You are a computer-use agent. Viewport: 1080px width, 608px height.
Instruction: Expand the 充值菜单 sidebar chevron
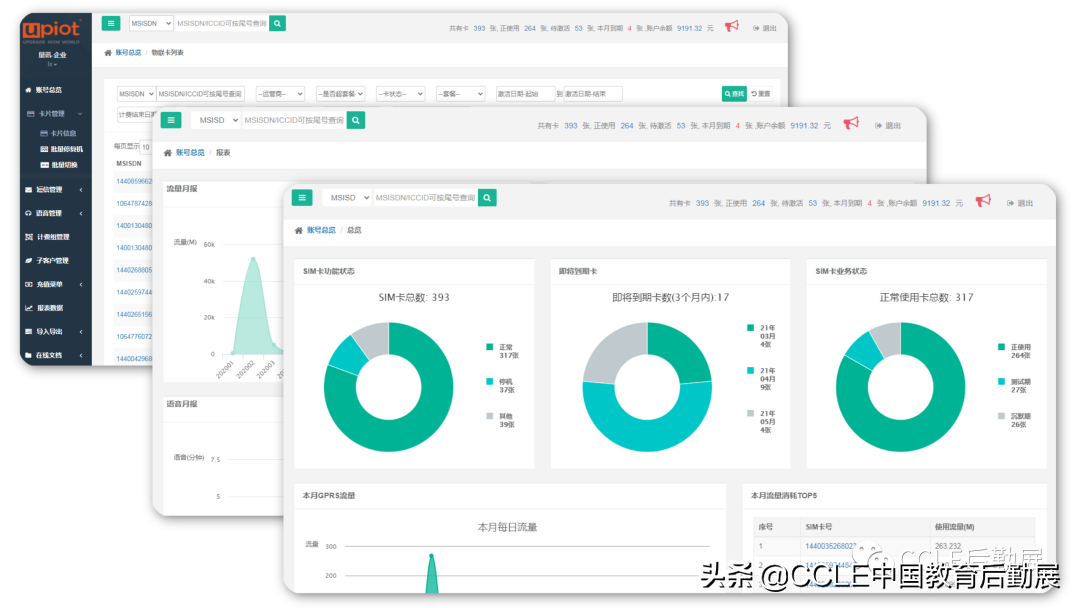[x=81, y=284]
